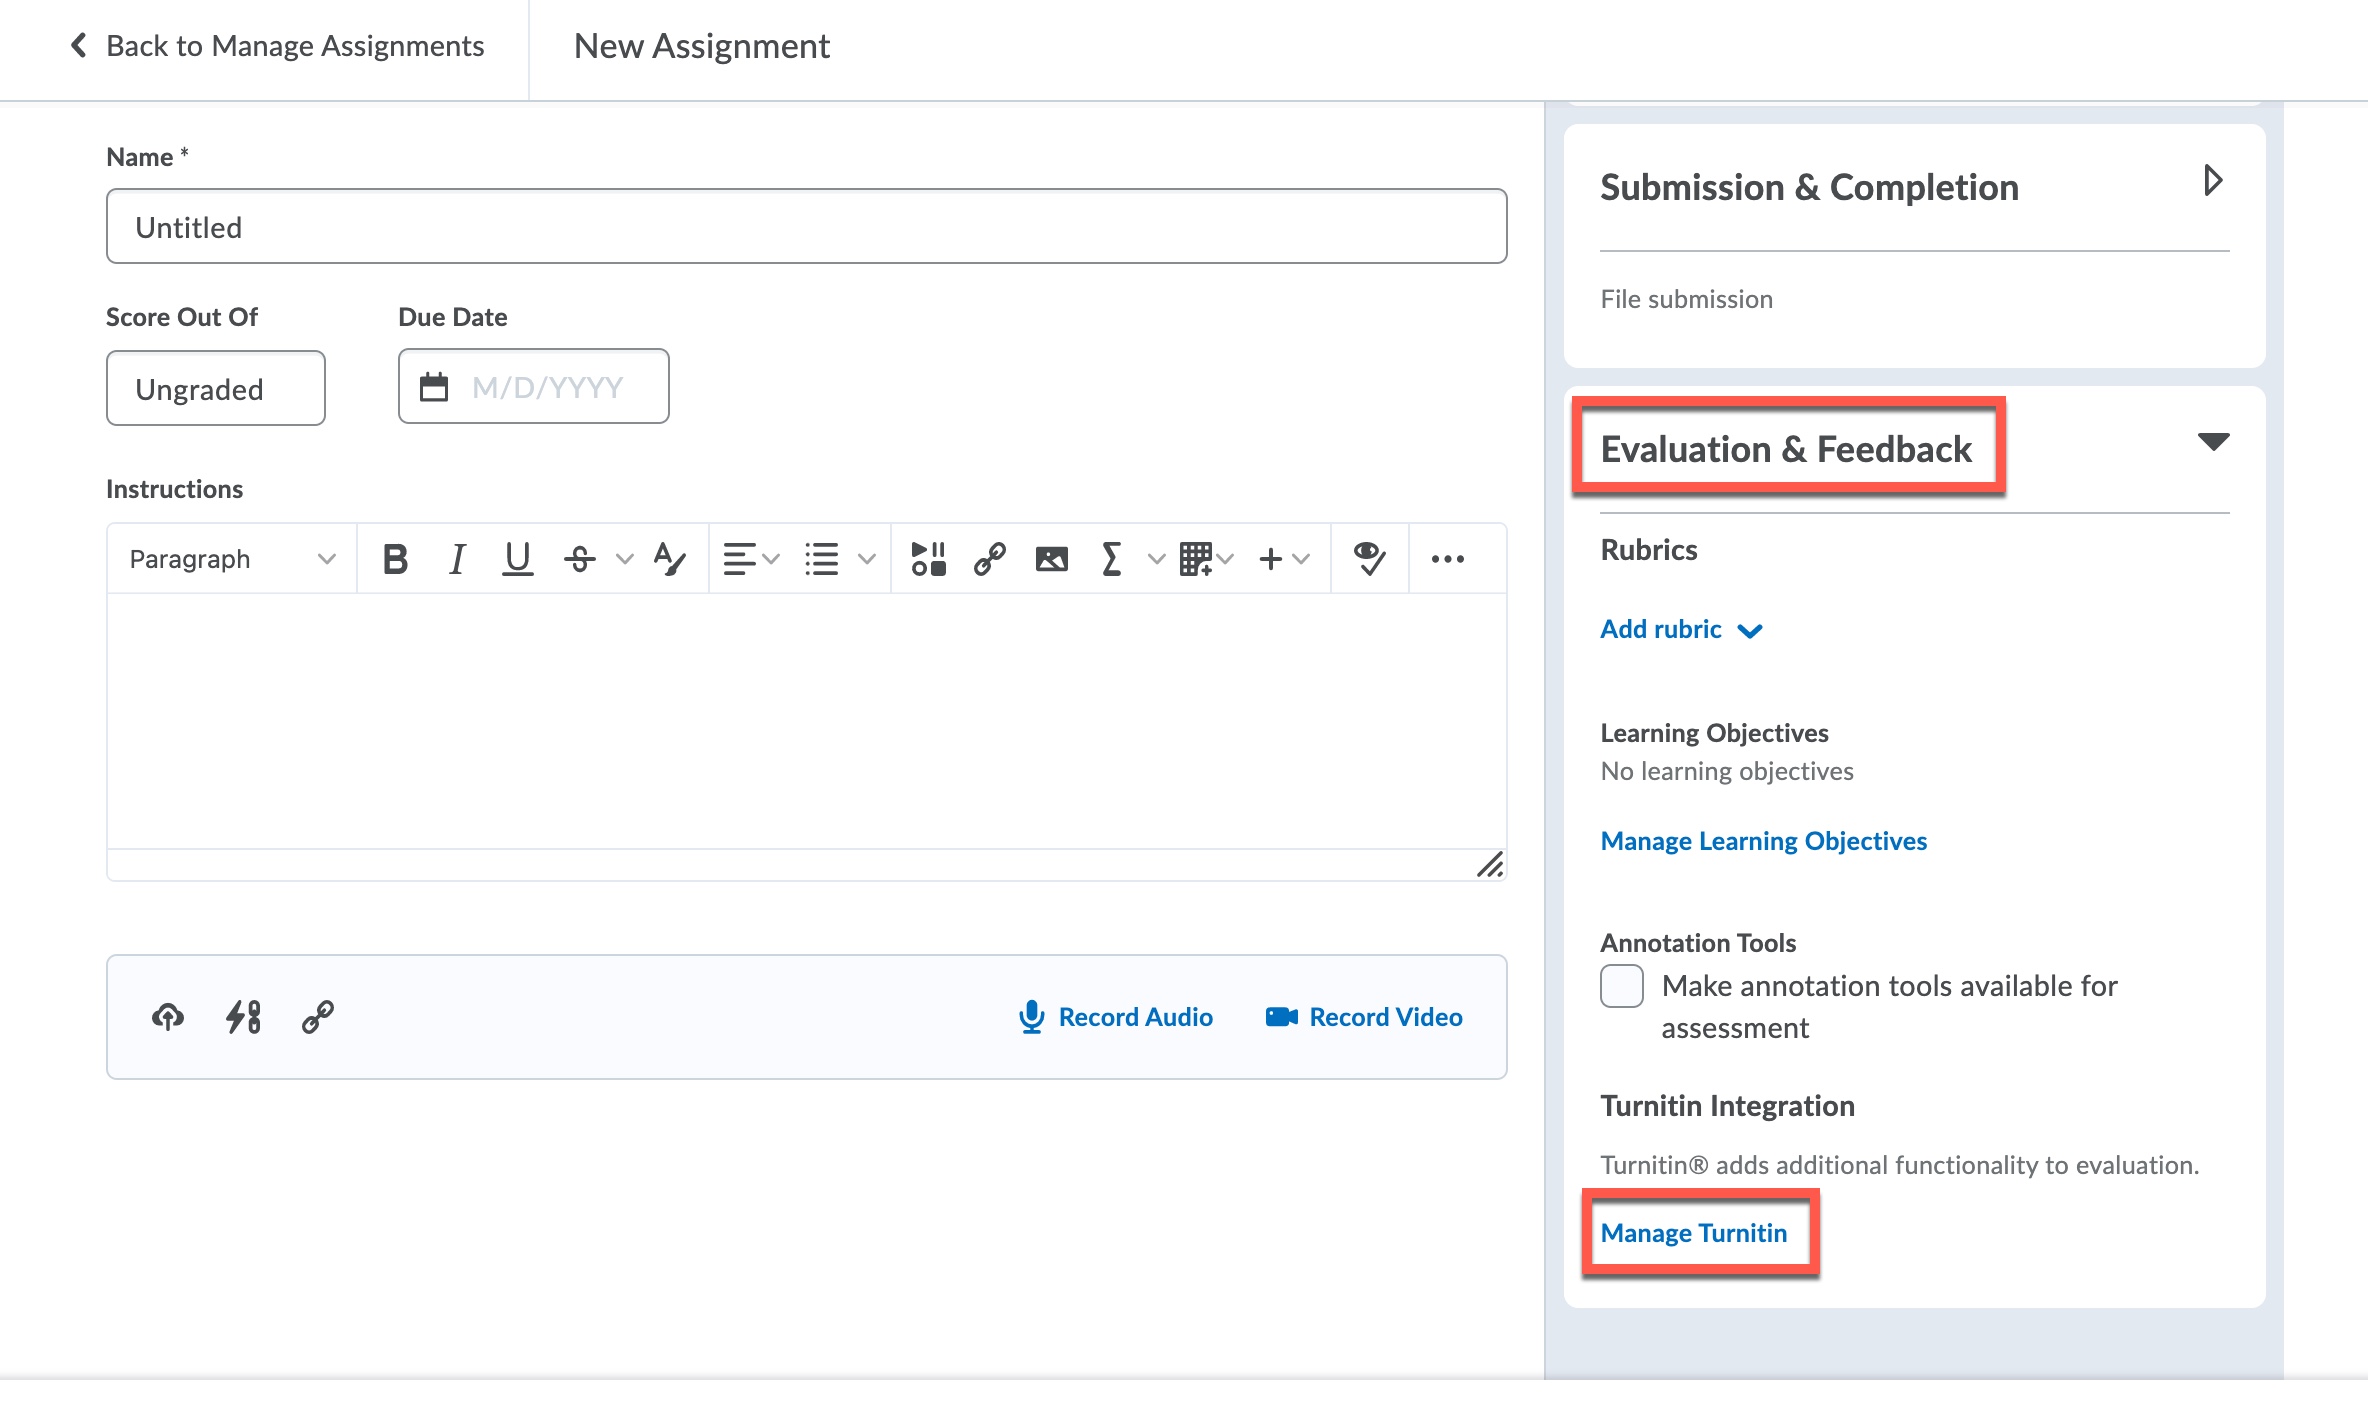Click the File submission summary text
The image size is (2368, 1402).
pos(1686,299)
